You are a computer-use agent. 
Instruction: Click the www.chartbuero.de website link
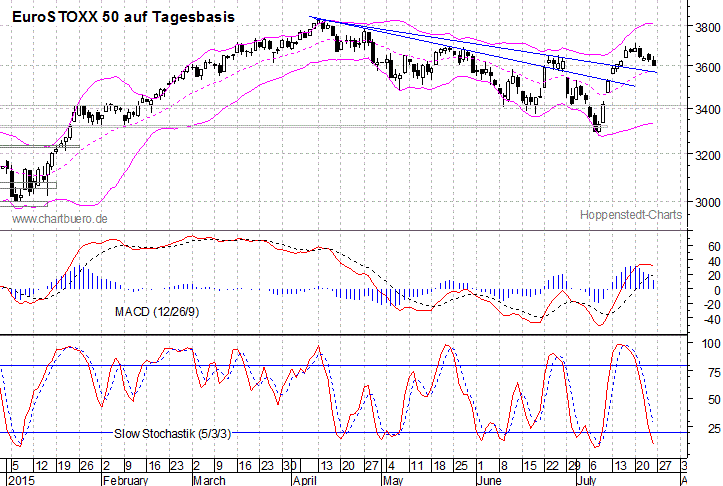60,218
